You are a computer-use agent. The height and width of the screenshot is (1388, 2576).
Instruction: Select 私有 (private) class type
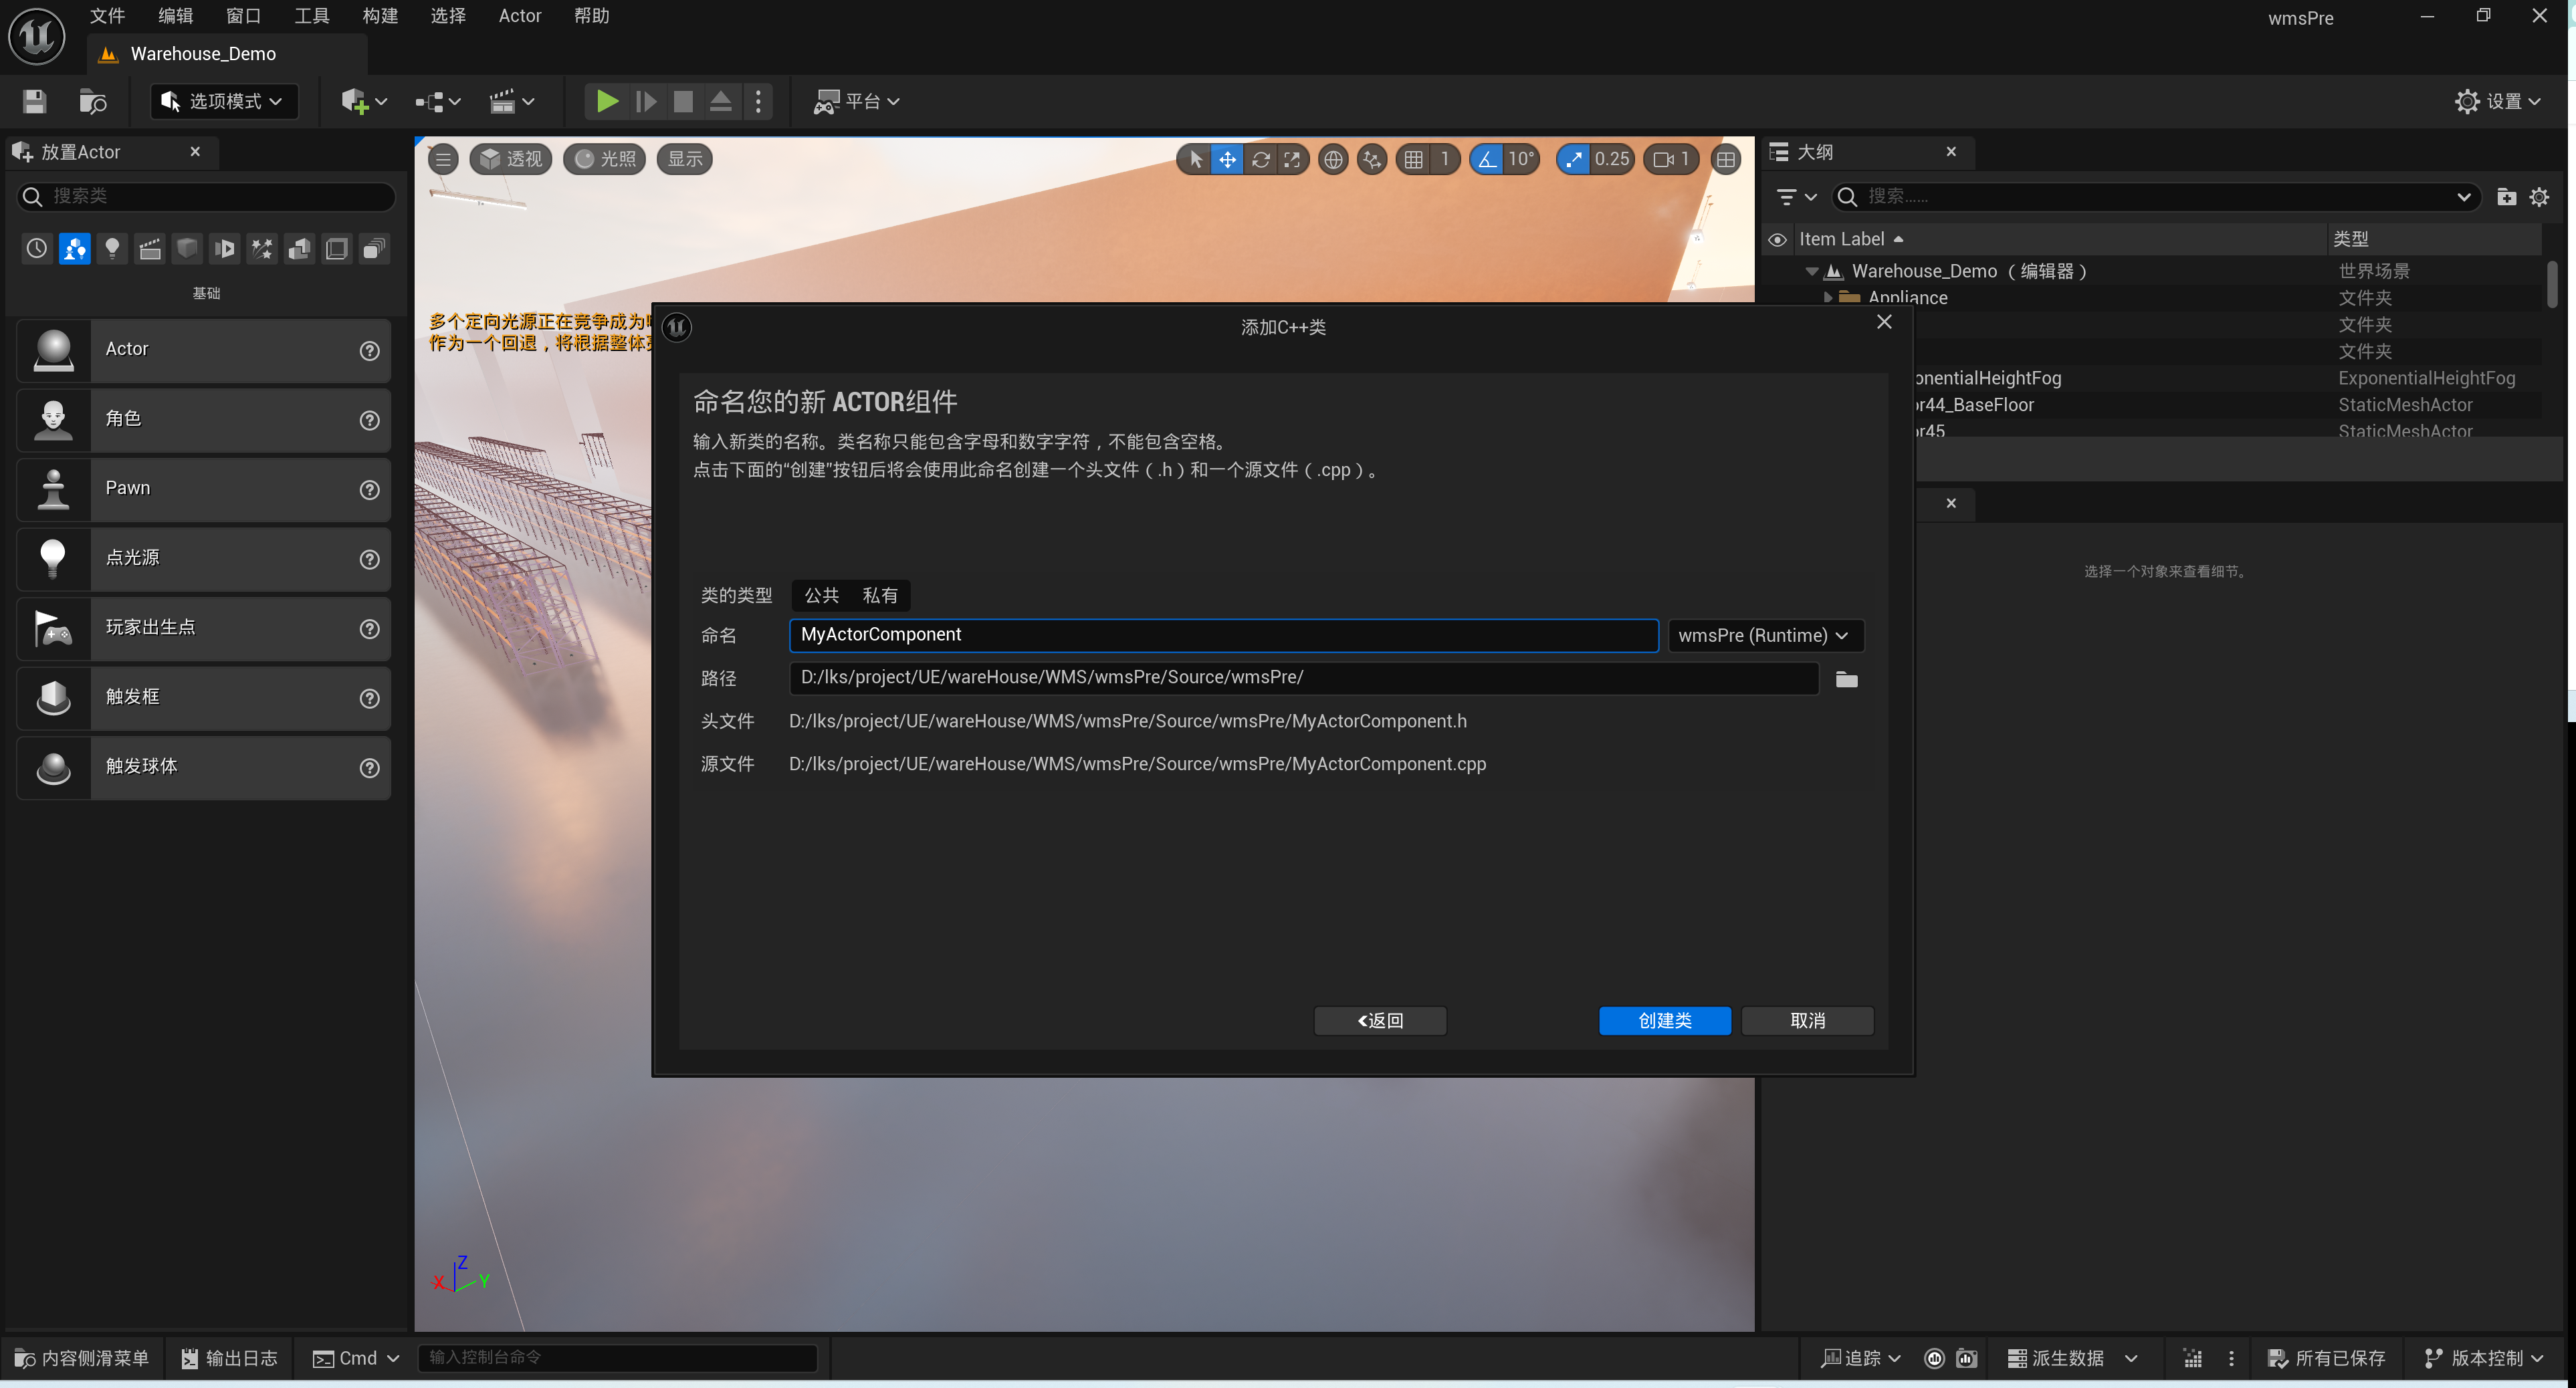pos(879,595)
